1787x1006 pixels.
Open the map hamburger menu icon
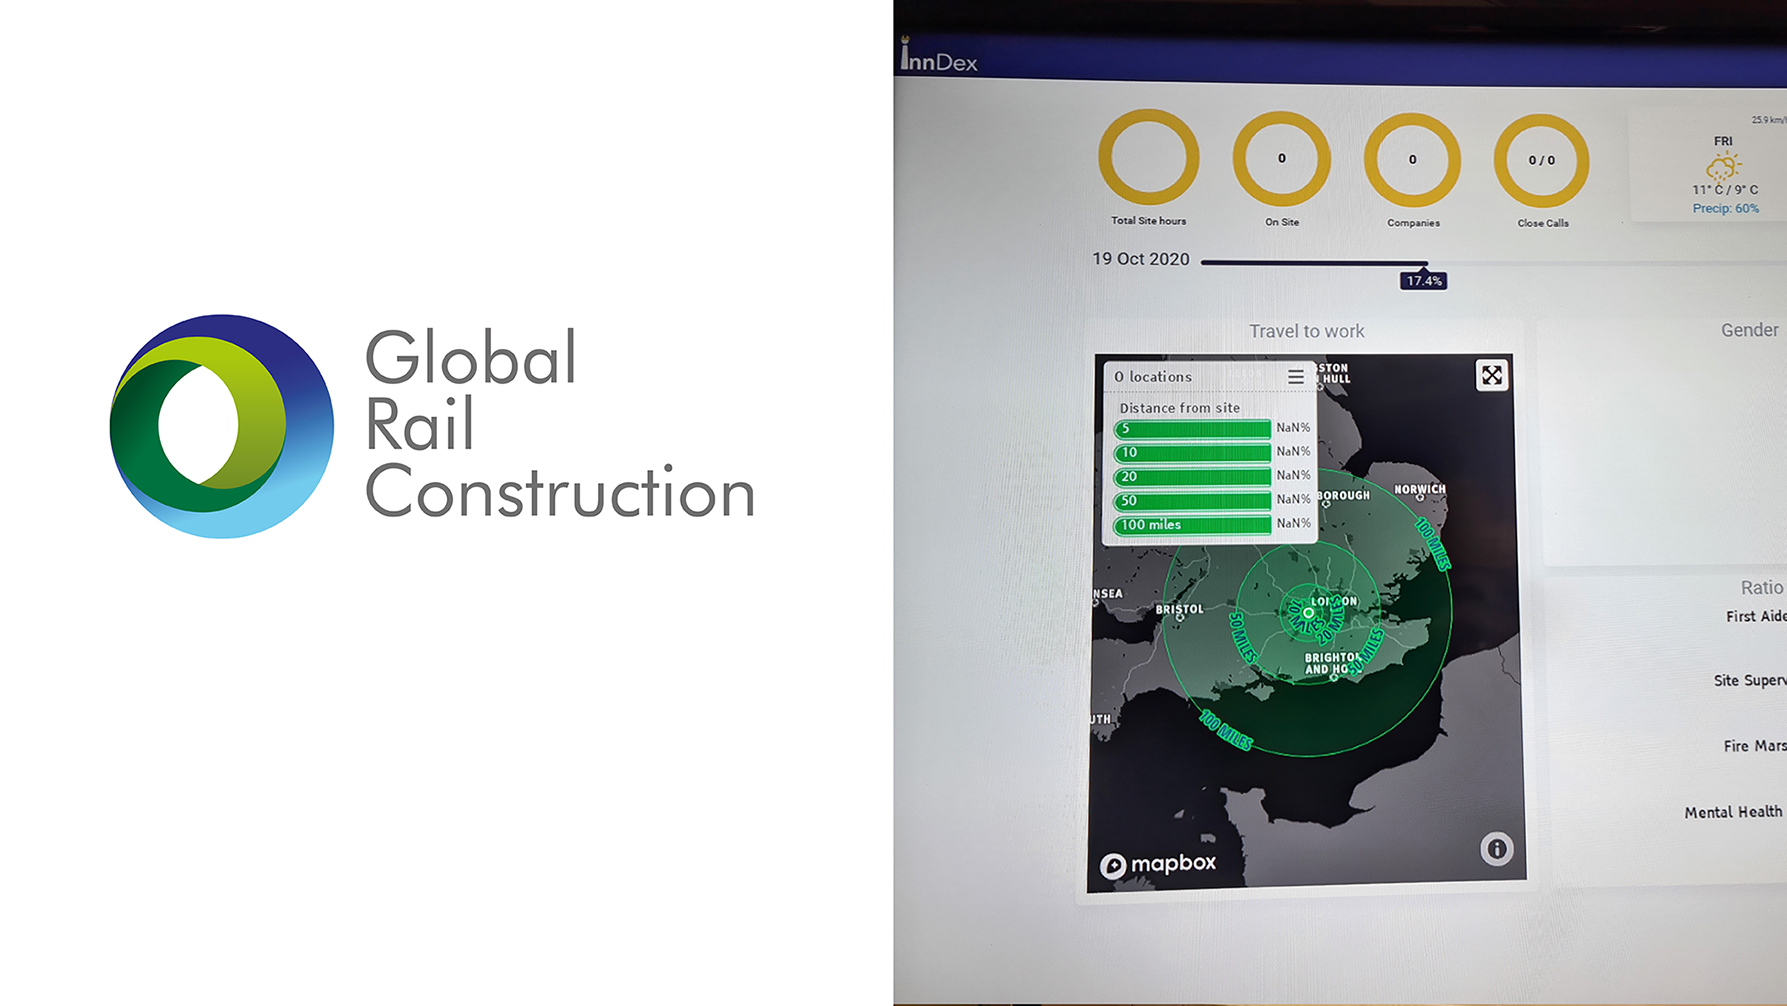coord(1295,376)
